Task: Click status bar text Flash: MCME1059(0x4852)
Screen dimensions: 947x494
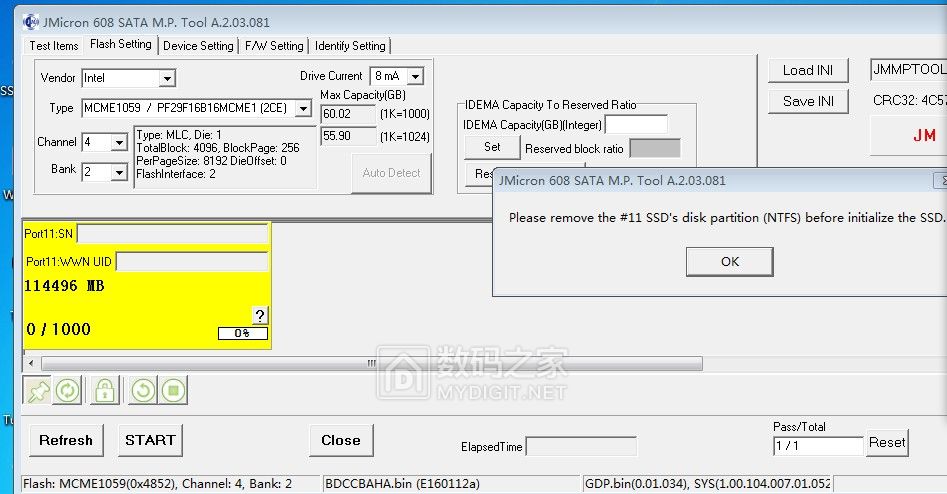Action: click(157, 484)
